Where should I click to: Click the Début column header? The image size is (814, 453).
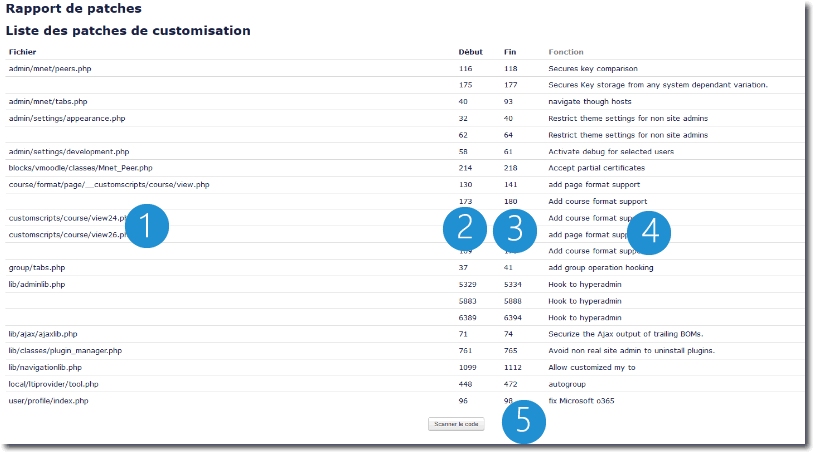click(470, 52)
